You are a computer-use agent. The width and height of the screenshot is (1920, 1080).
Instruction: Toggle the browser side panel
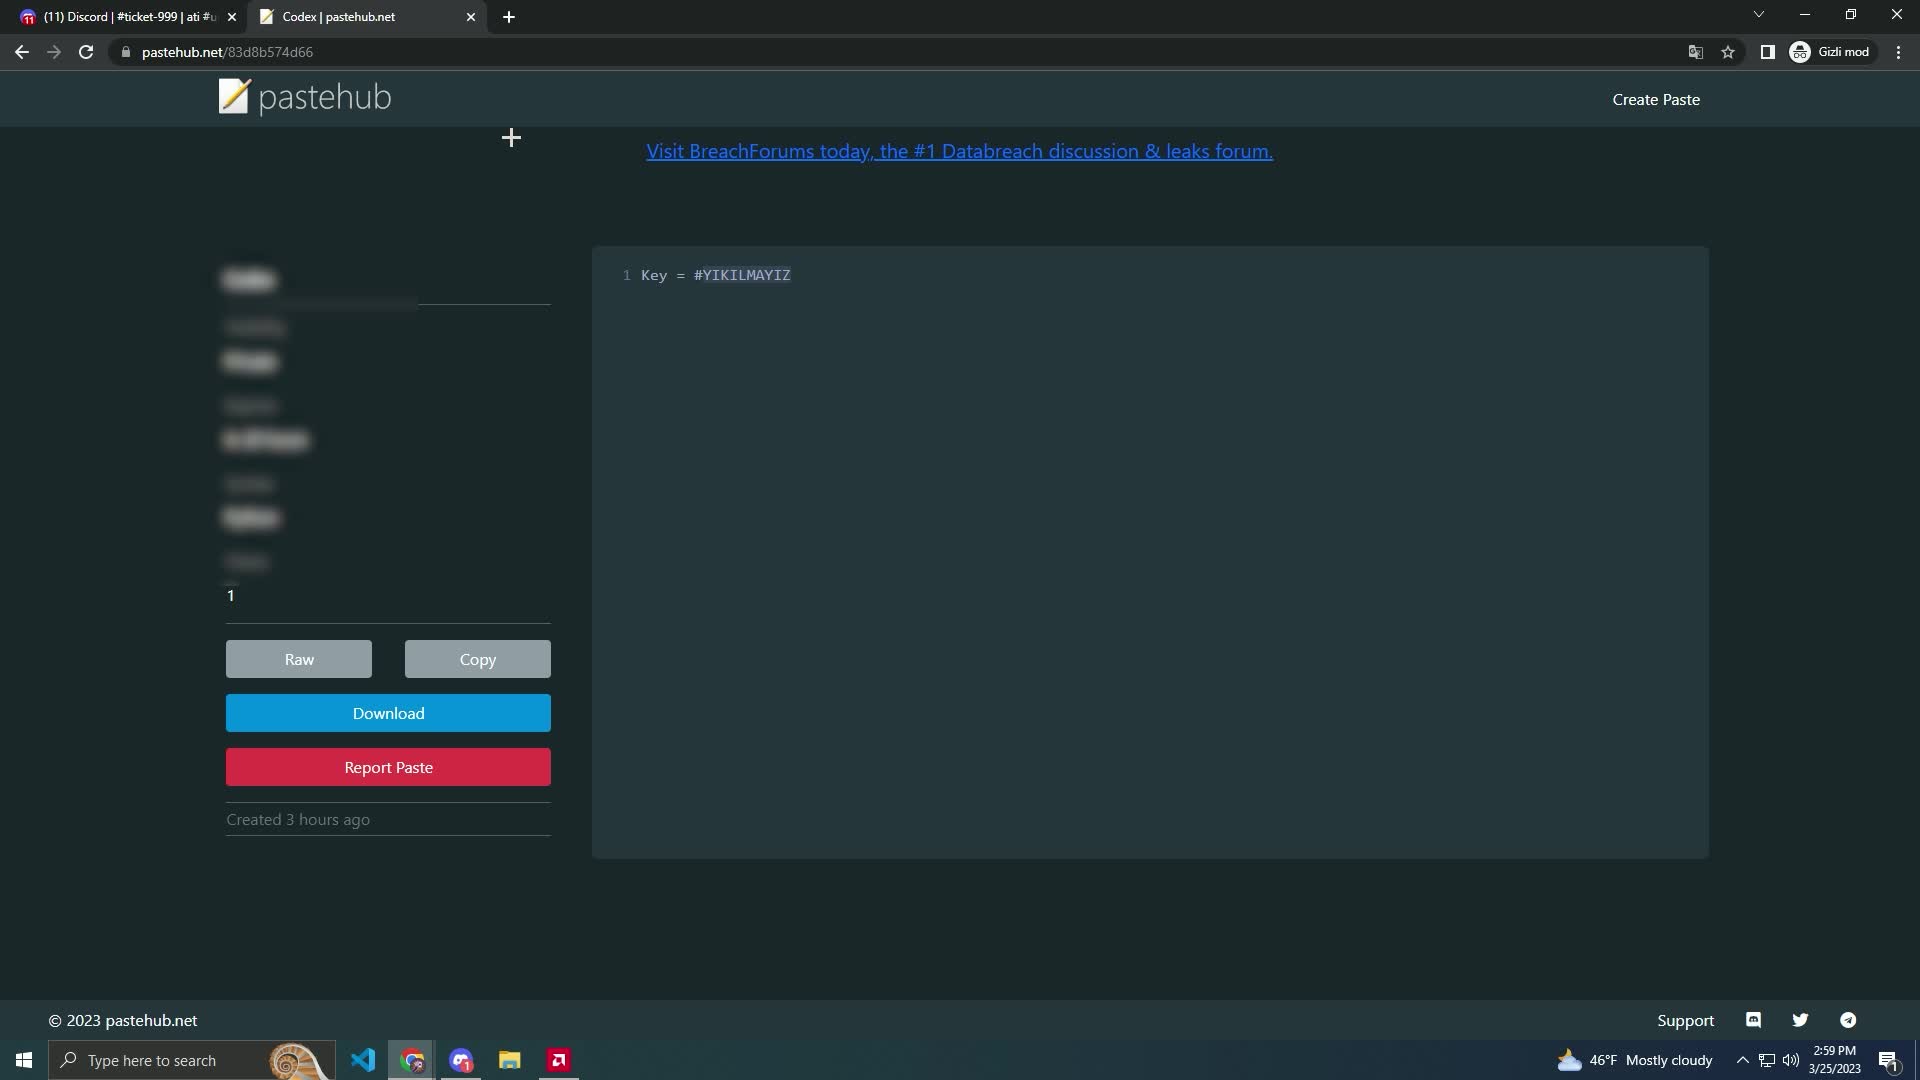[1767, 52]
